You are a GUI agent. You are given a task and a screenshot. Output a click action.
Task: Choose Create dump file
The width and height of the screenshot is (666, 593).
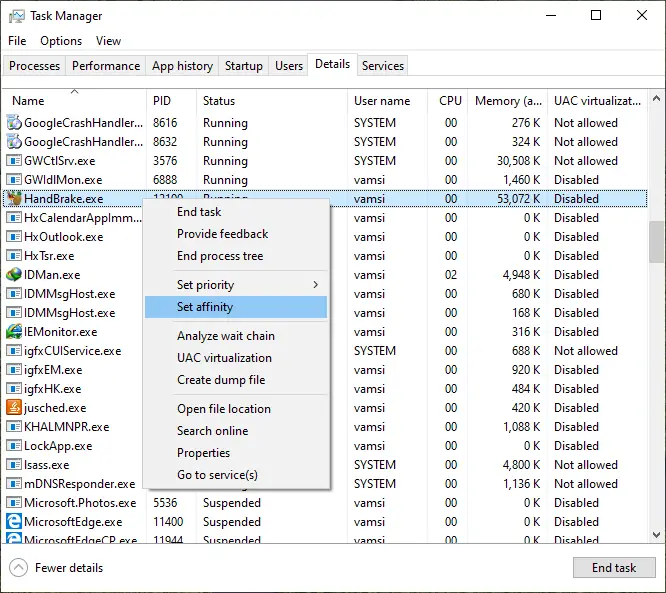[236, 380]
